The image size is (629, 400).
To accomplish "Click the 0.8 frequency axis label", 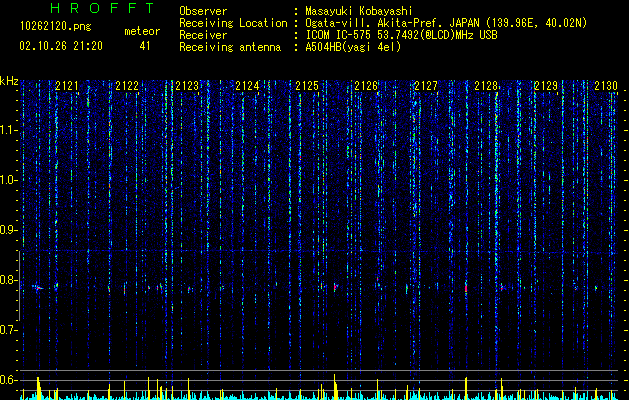I will (8, 280).
